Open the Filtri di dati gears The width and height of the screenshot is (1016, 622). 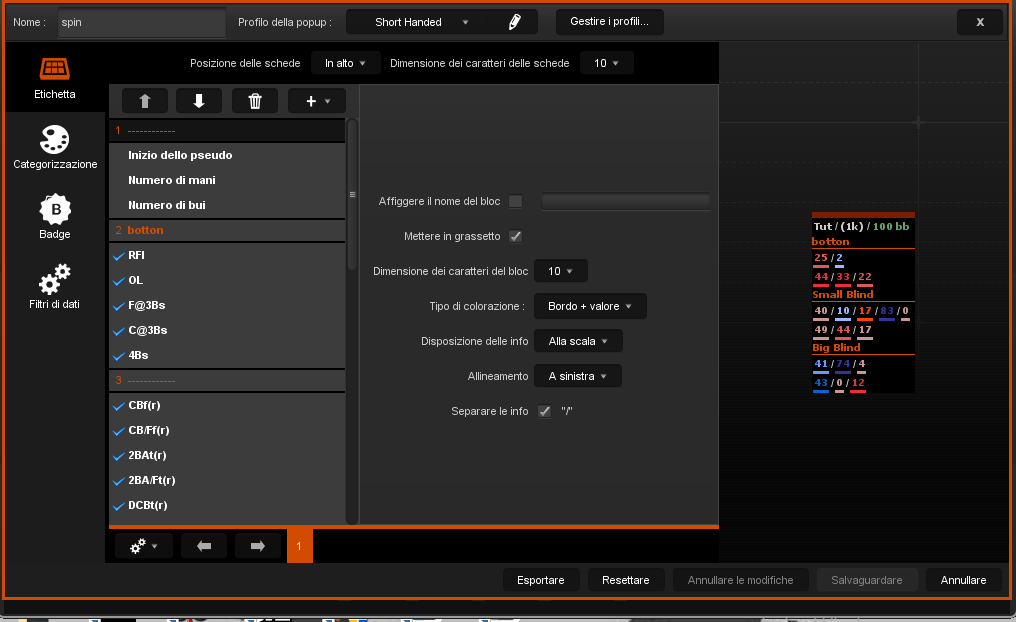pos(54,287)
